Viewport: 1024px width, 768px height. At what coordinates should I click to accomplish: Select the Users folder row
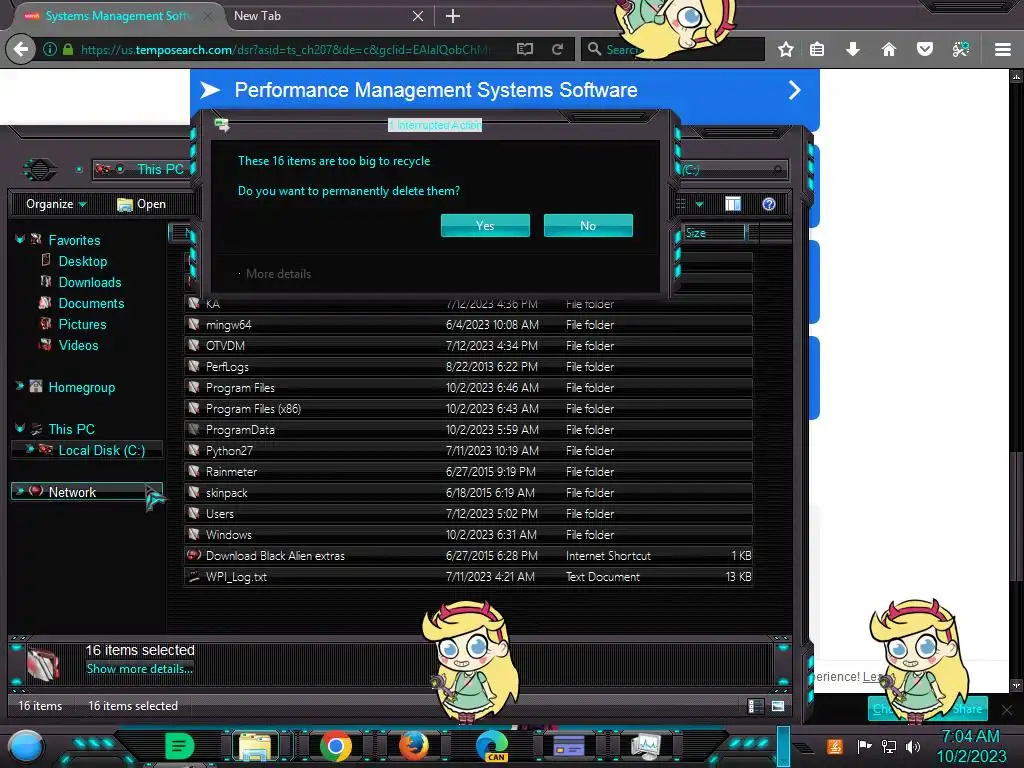(468, 513)
